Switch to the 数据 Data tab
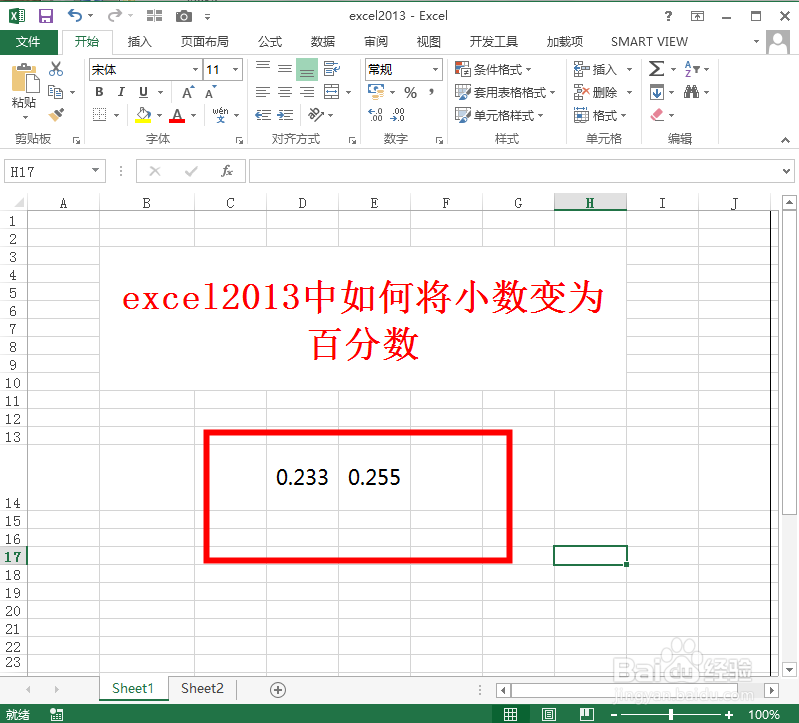This screenshot has width=799, height=723. [x=323, y=42]
